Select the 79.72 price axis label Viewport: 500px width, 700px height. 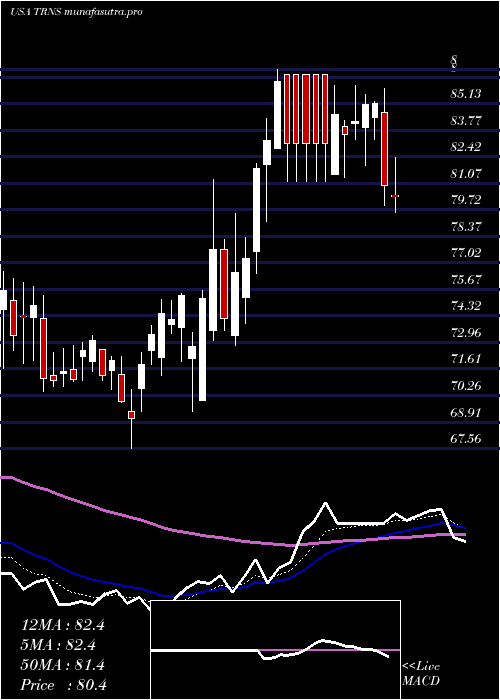click(x=466, y=200)
